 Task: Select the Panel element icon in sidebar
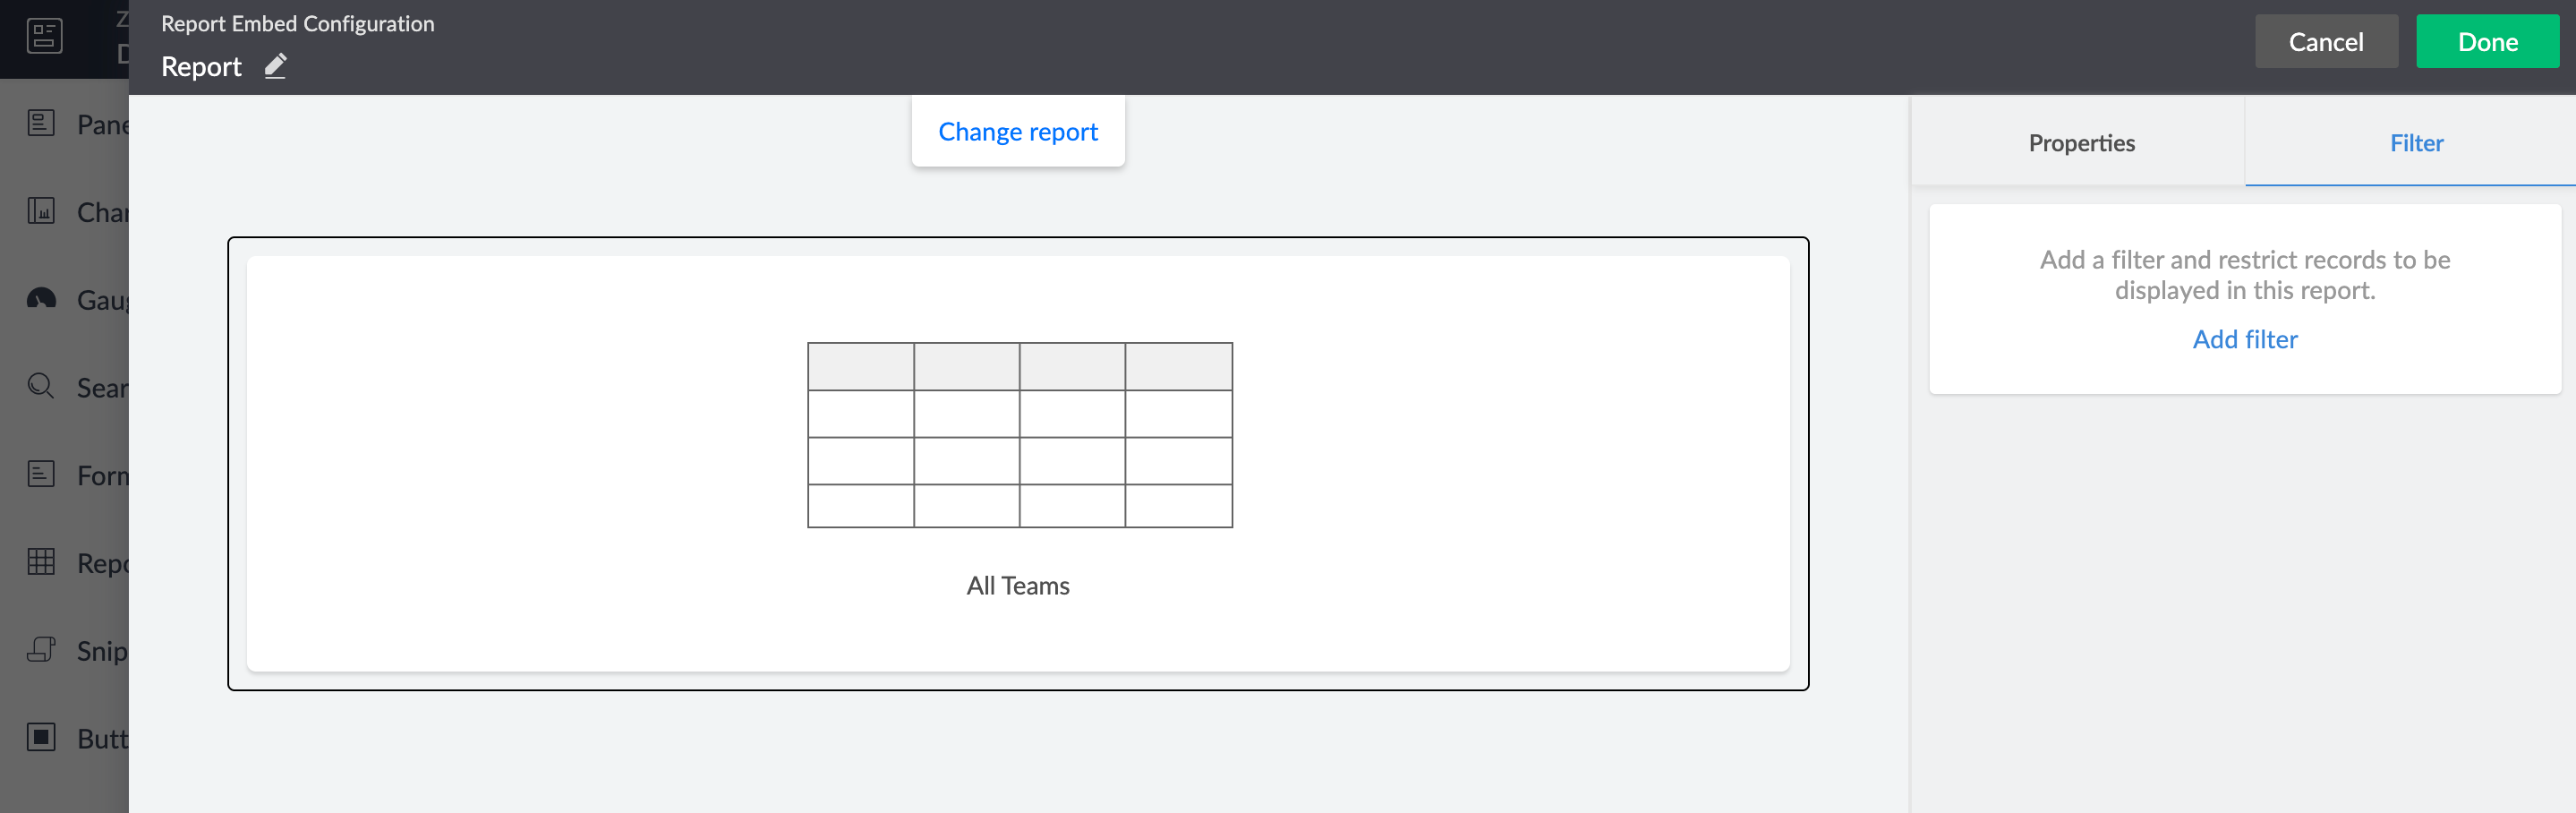click(41, 123)
